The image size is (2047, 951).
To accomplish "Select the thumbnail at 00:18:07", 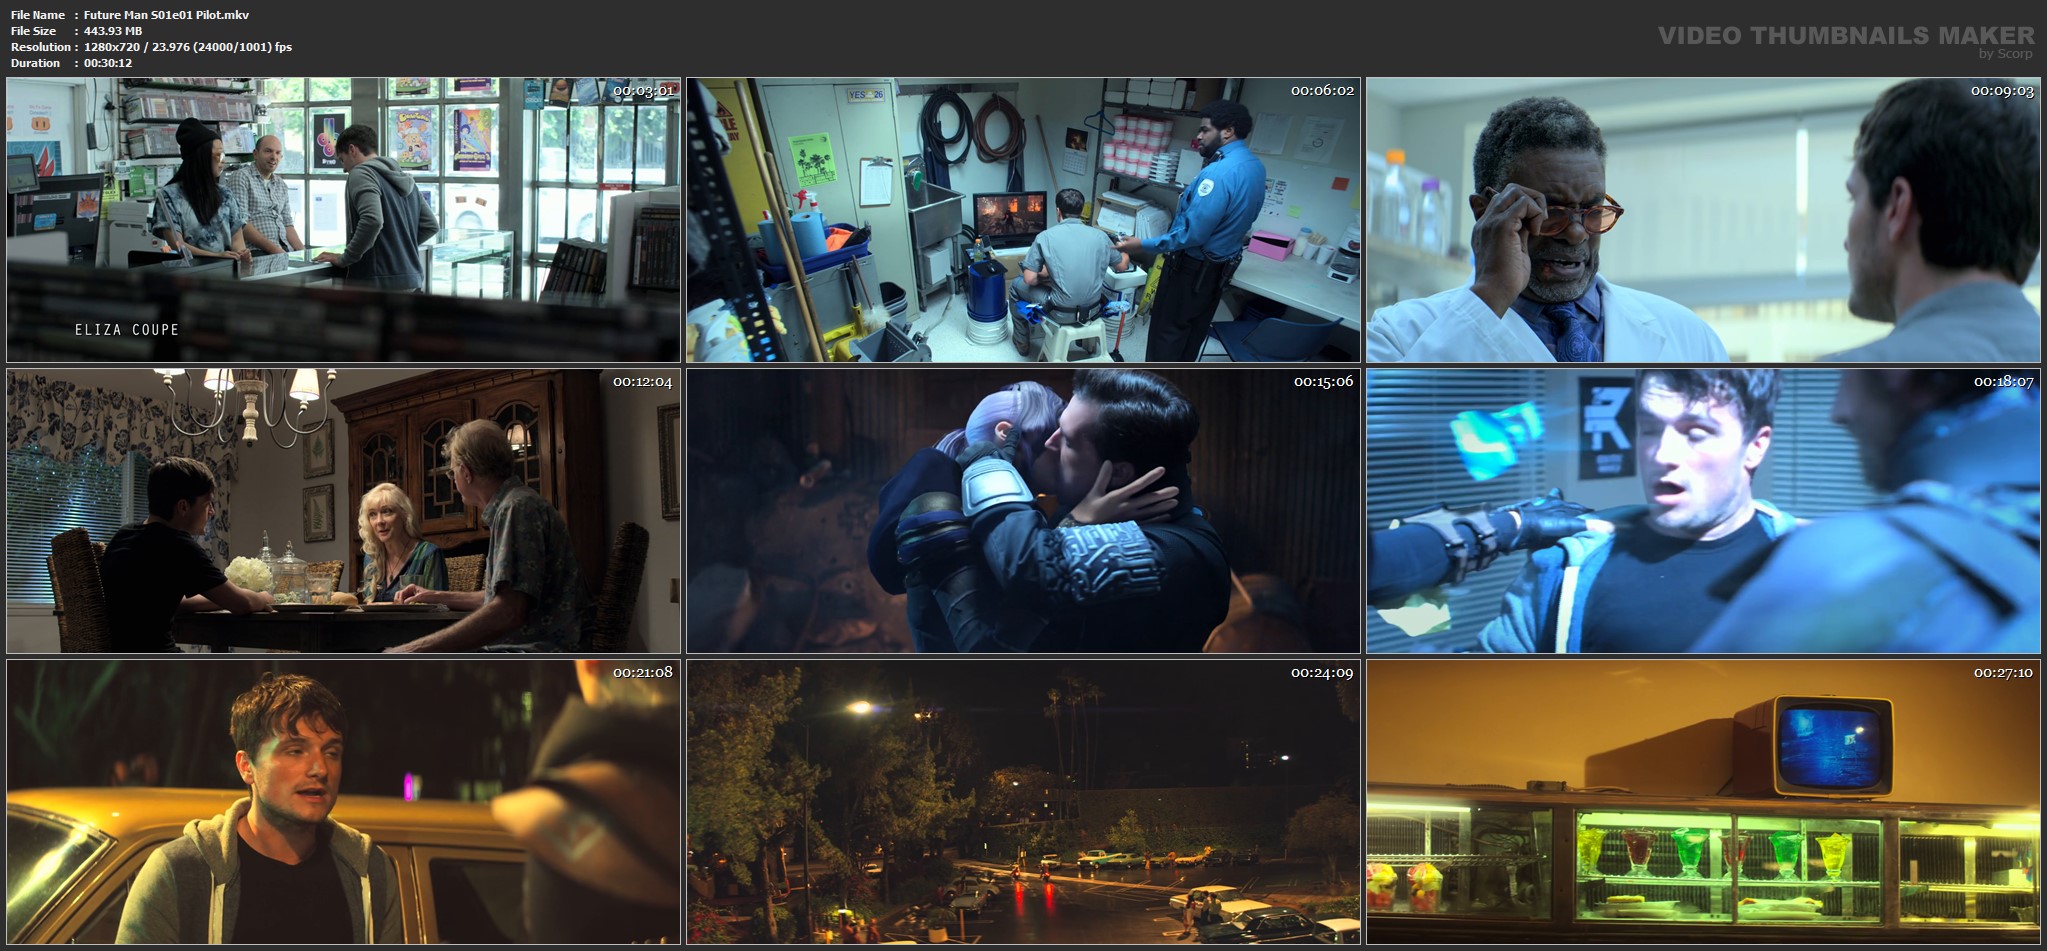I will 1703,511.
